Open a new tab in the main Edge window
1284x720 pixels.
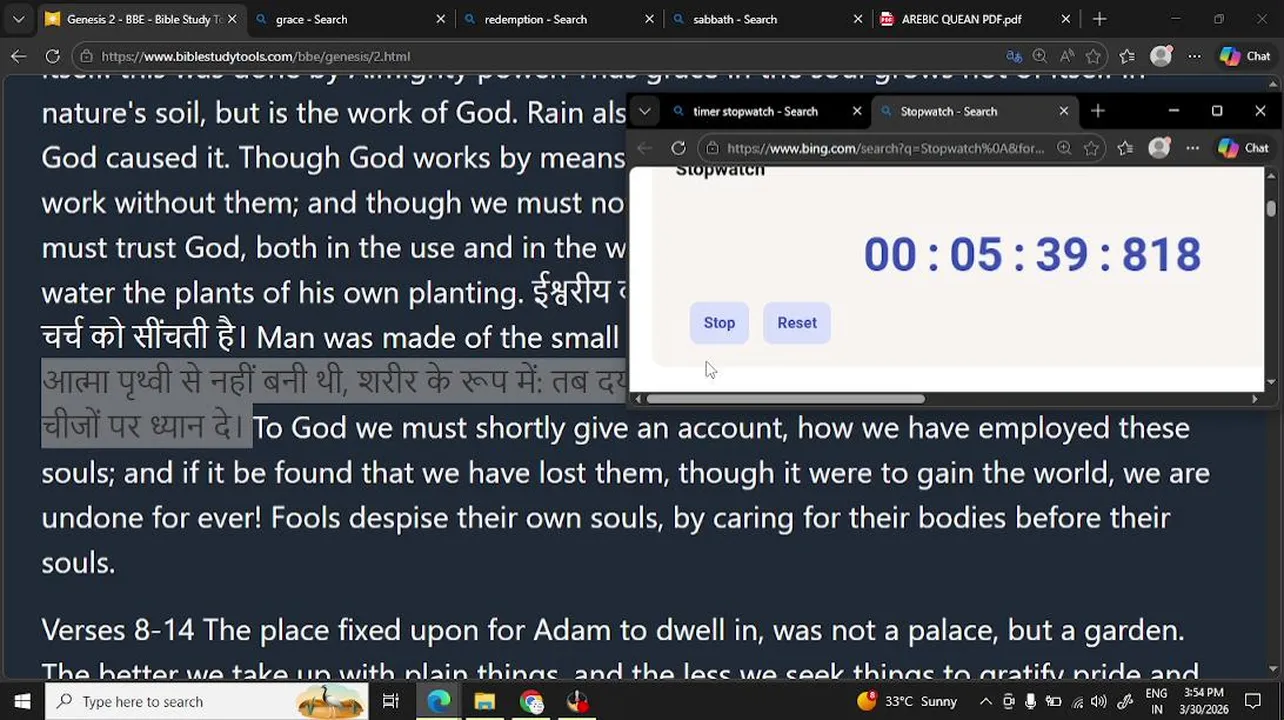(x=1099, y=19)
